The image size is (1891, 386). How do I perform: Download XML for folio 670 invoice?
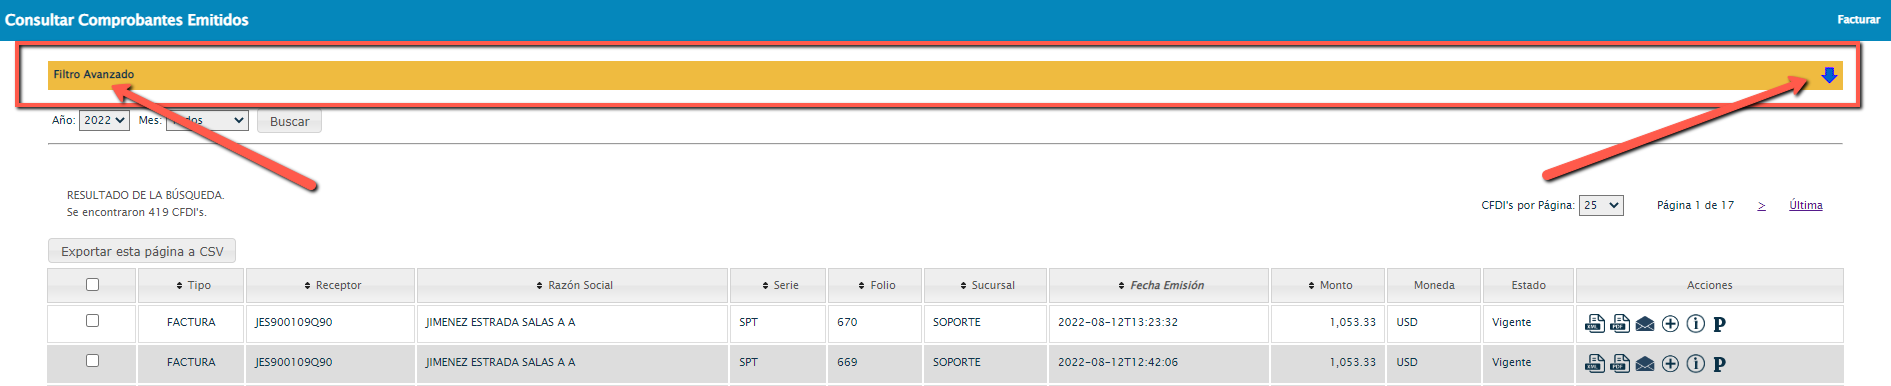1595,323
